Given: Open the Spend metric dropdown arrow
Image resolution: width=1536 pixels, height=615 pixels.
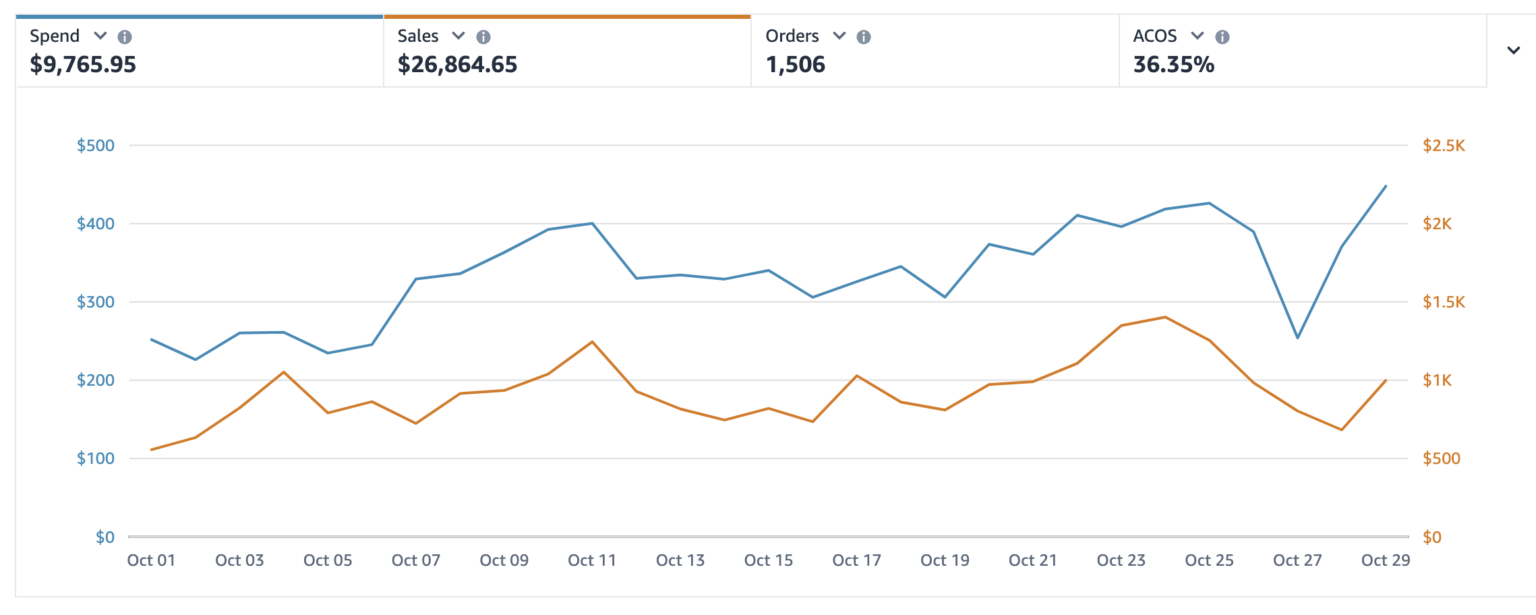Looking at the screenshot, I should click(99, 36).
